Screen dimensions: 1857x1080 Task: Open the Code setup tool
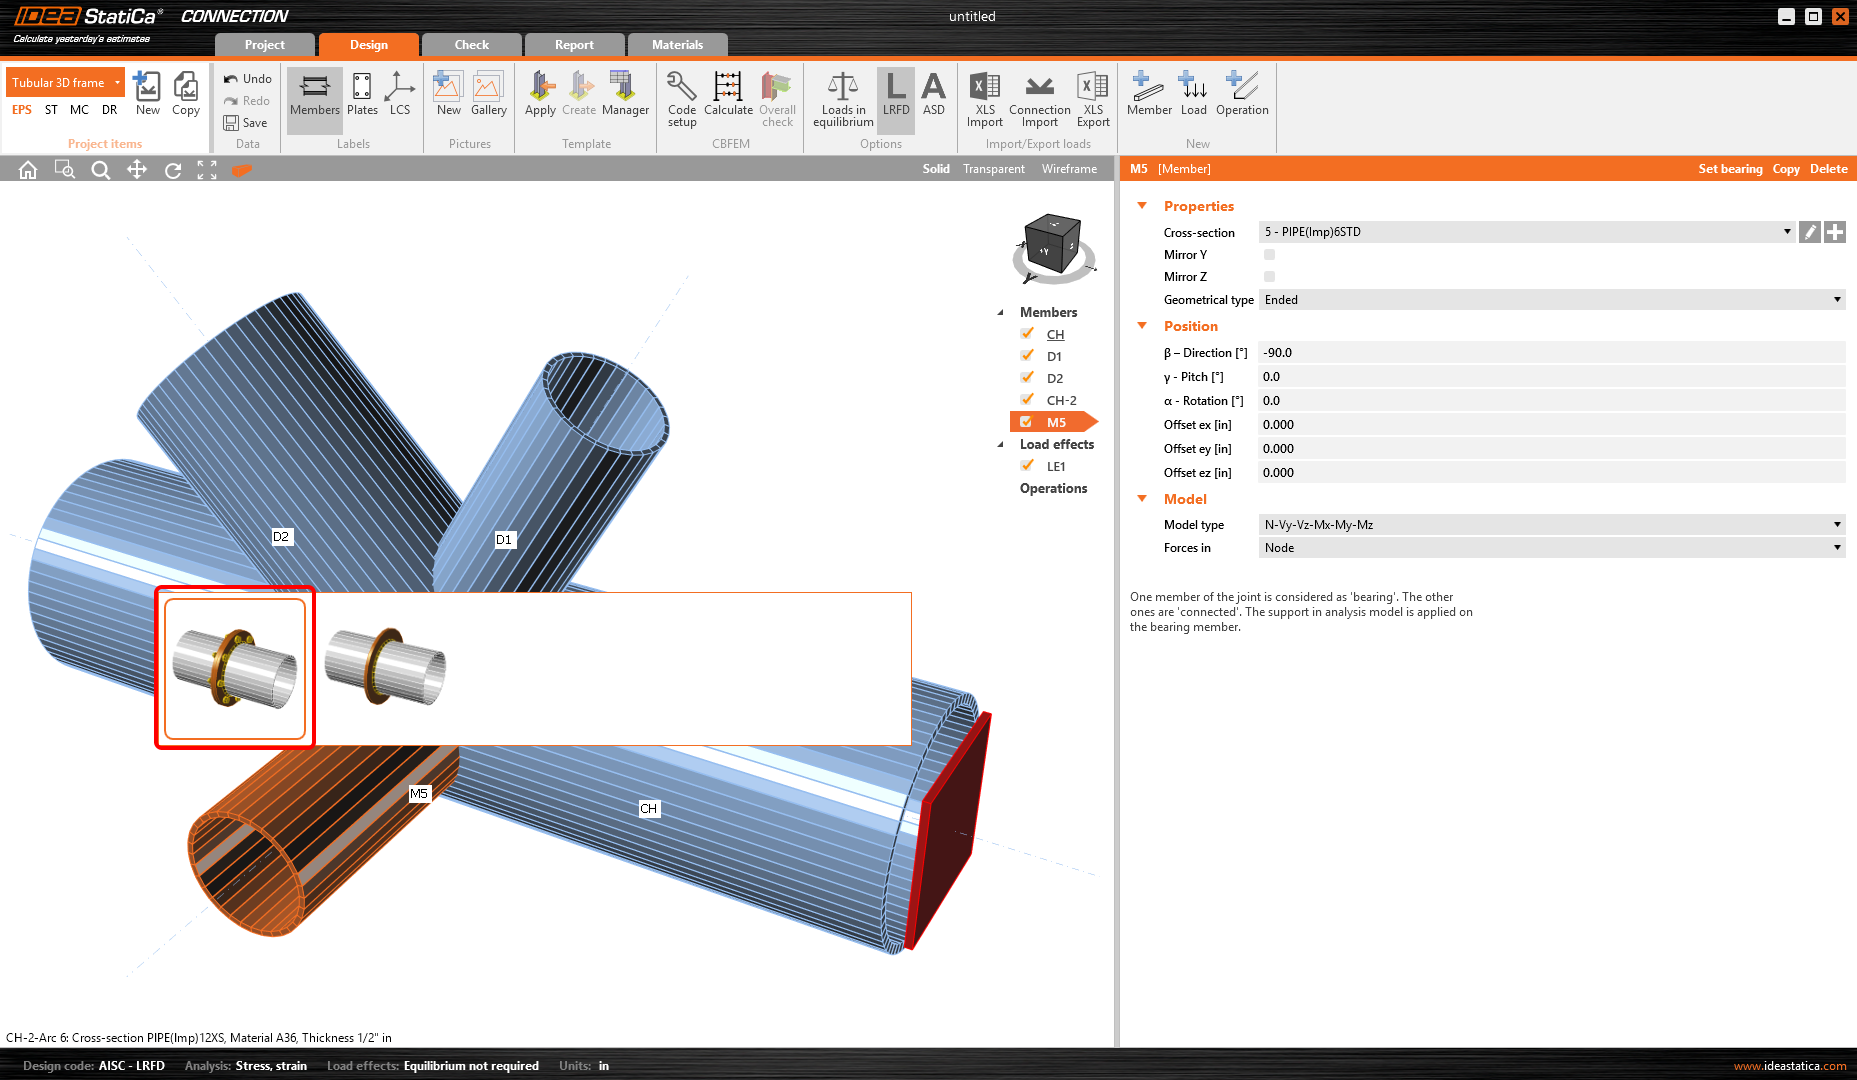[x=681, y=98]
